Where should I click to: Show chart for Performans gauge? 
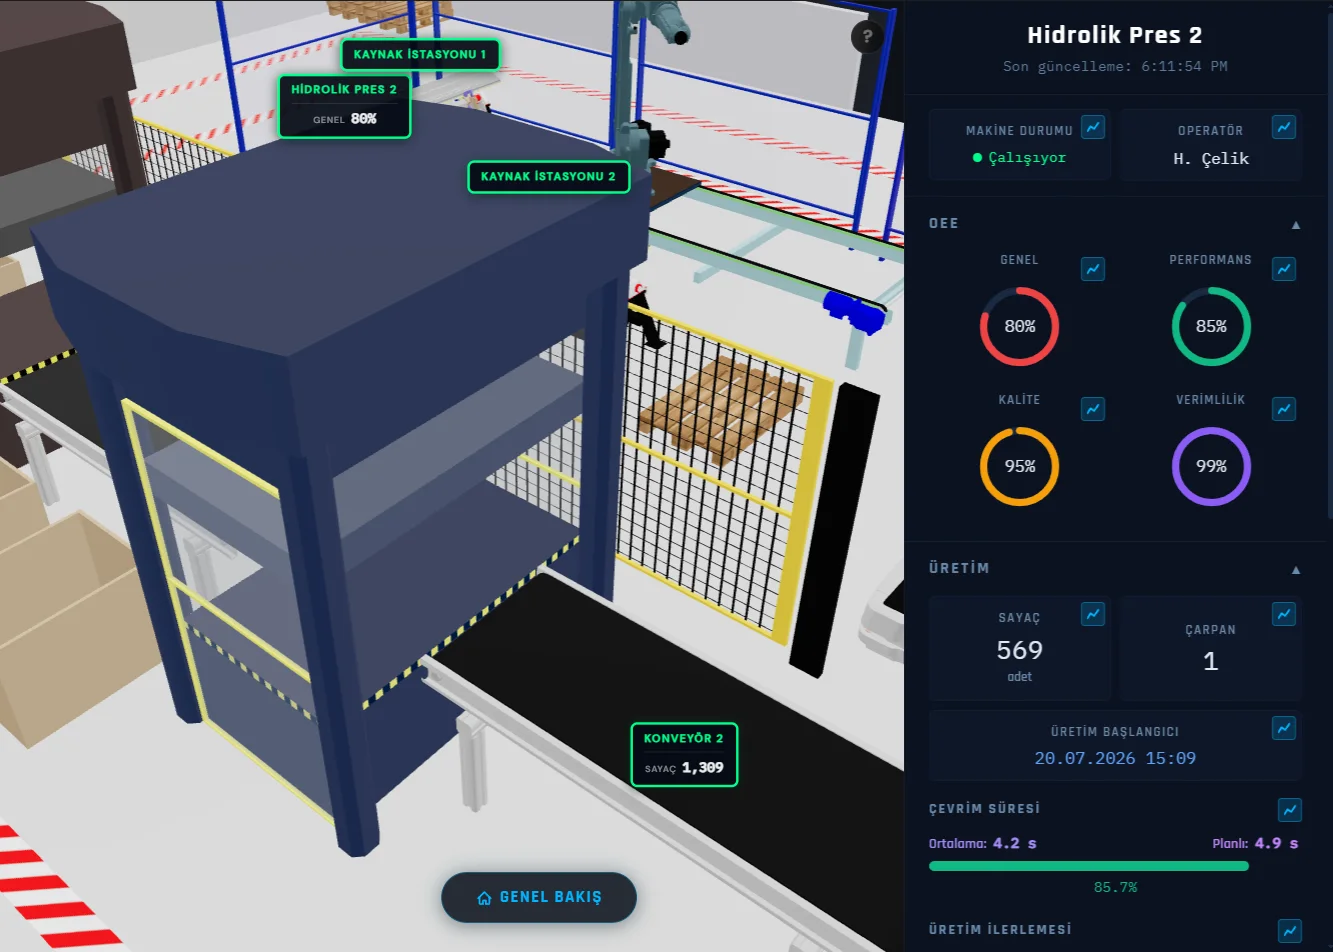[1284, 269]
